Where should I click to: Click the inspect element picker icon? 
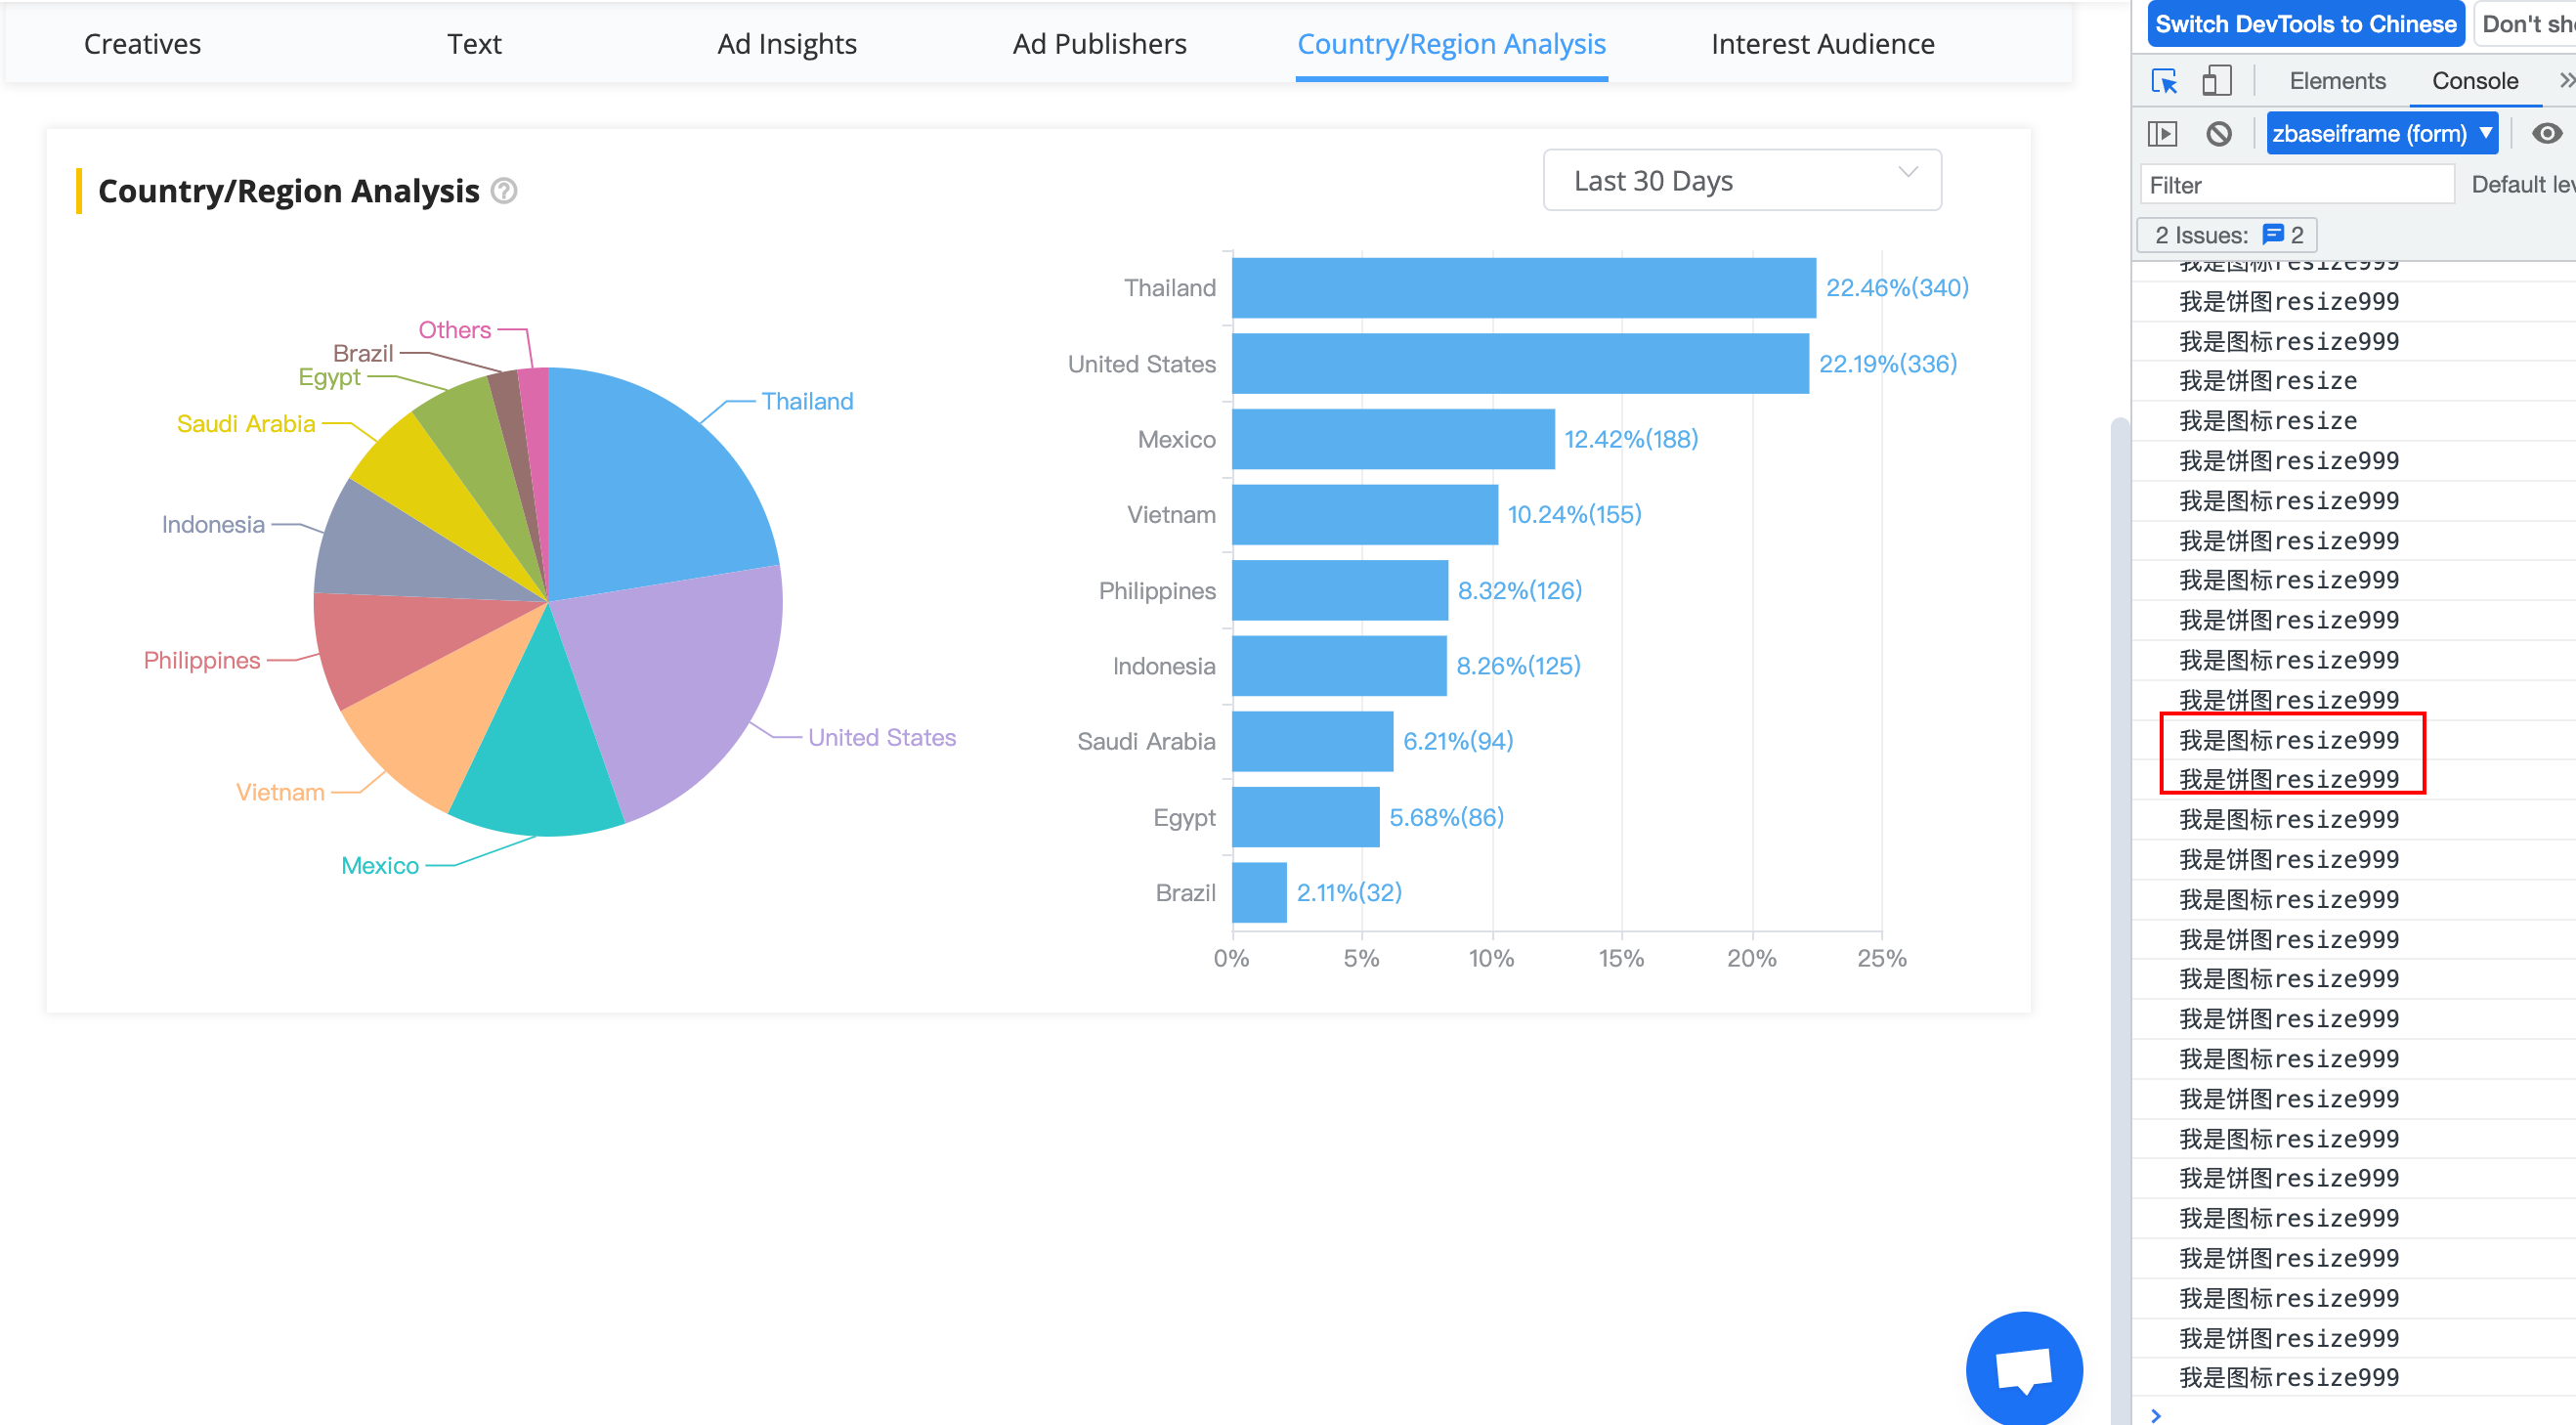(x=2164, y=81)
